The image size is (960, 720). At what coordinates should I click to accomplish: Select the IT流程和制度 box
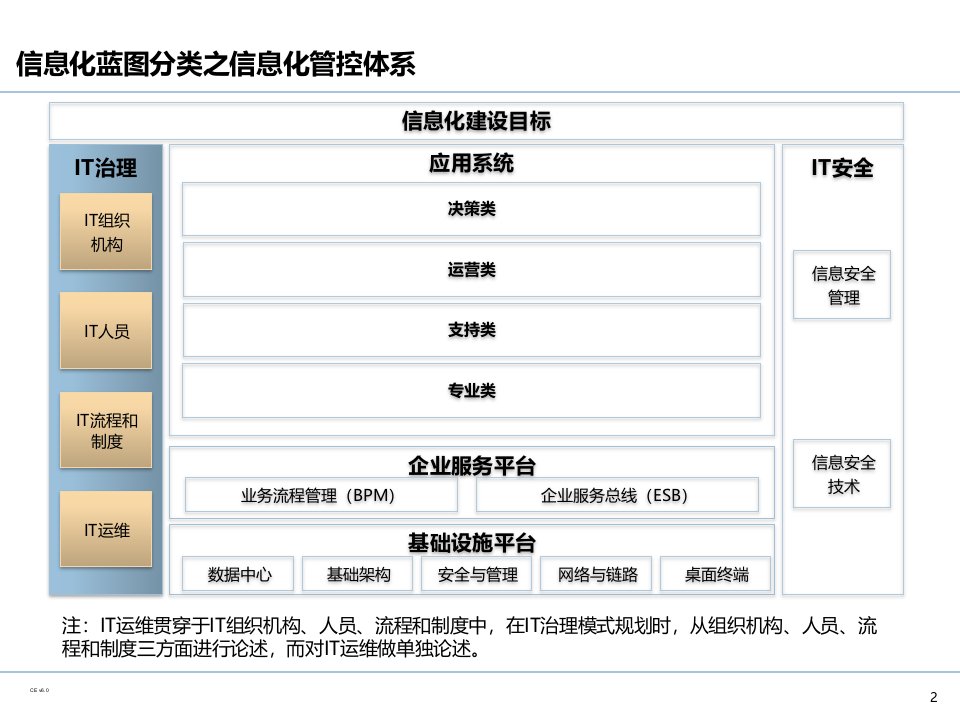pyautogui.click(x=106, y=430)
